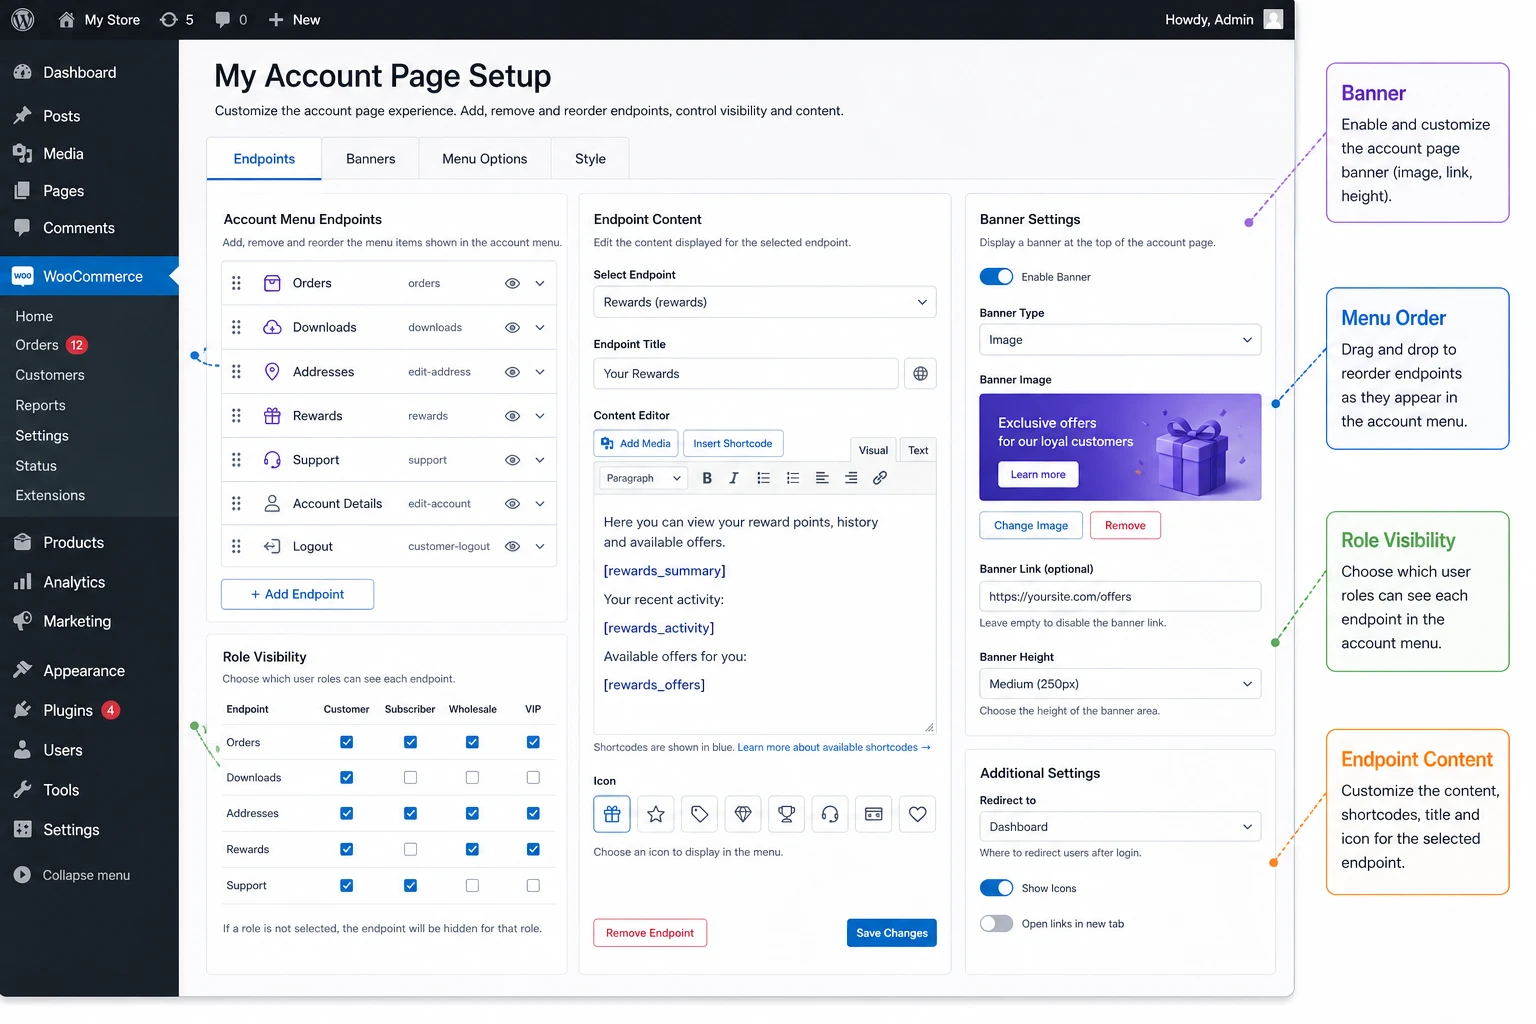The width and height of the screenshot is (1536, 1024).
Task: Open the Banner Height dropdown
Action: pyautogui.click(x=1120, y=684)
